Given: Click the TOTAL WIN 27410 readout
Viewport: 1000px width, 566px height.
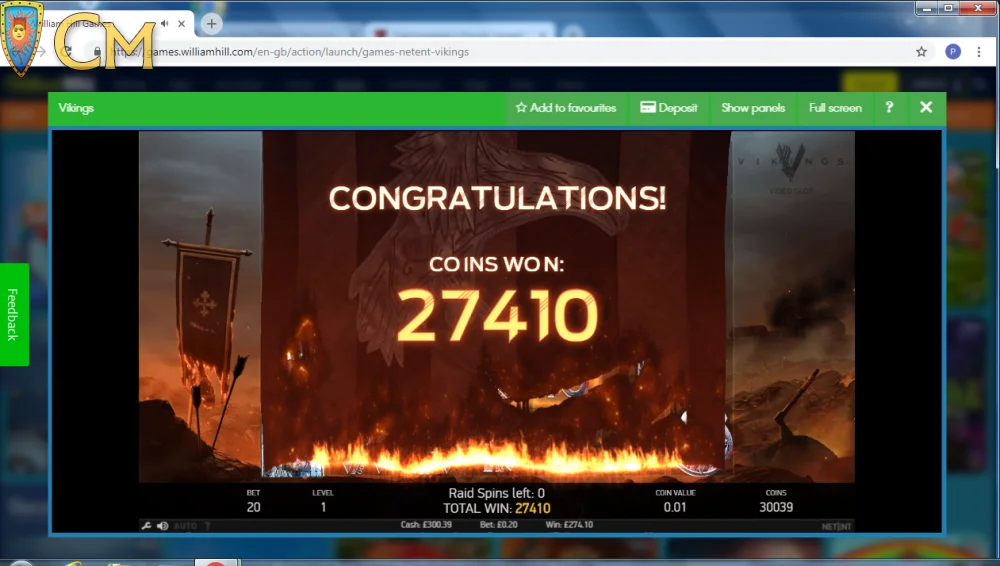Looking at the screenshot, I should 497,508.
